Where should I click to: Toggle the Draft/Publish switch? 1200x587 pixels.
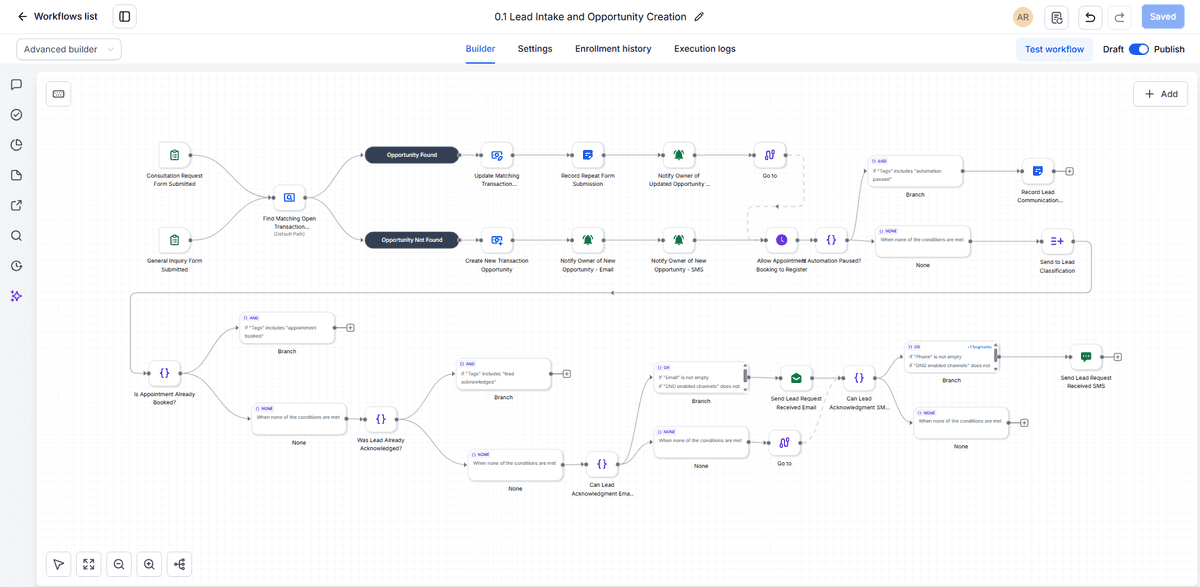1139,49
